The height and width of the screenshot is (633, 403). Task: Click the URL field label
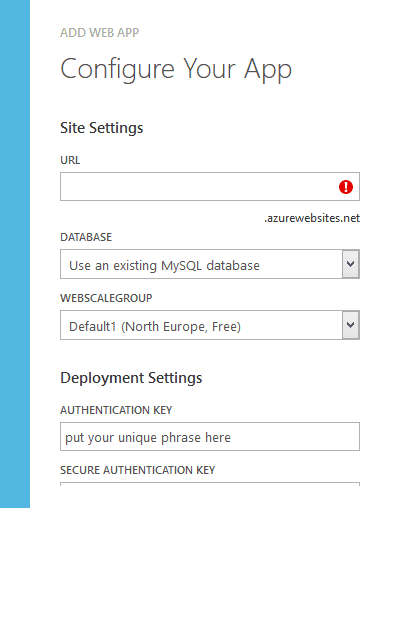coord(70,160)
